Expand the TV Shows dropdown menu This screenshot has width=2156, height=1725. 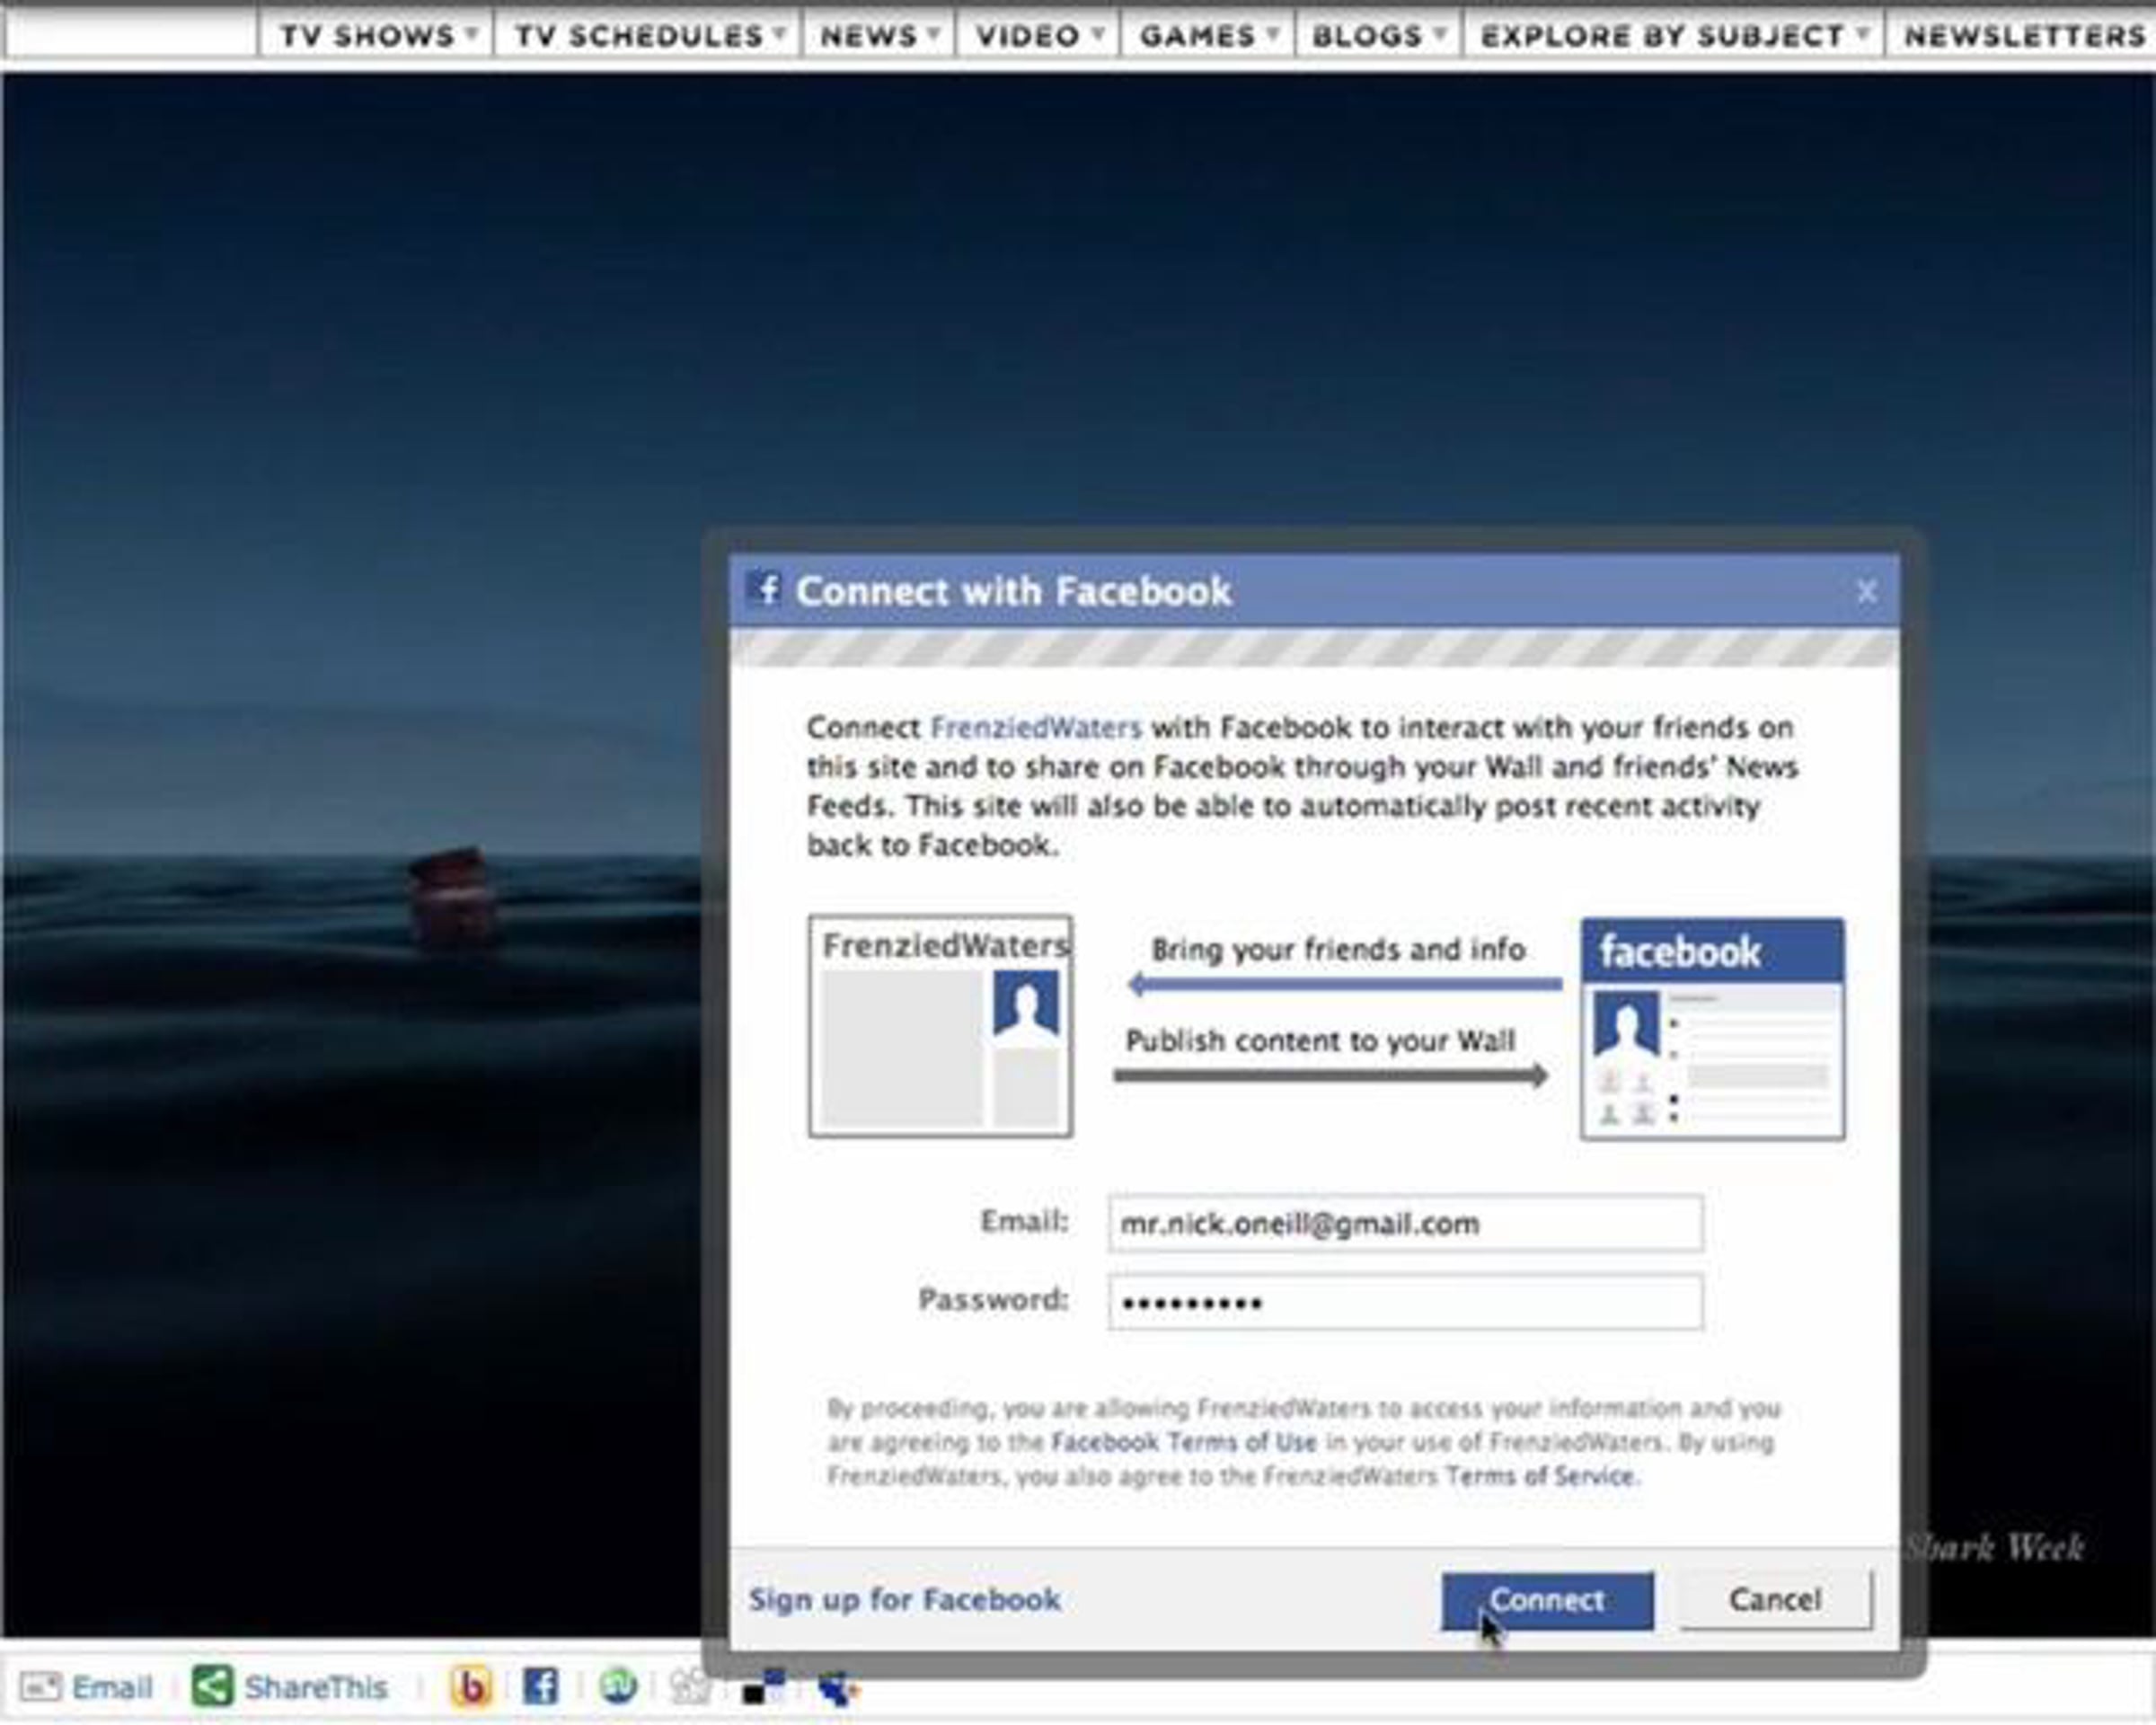[377, 36]
